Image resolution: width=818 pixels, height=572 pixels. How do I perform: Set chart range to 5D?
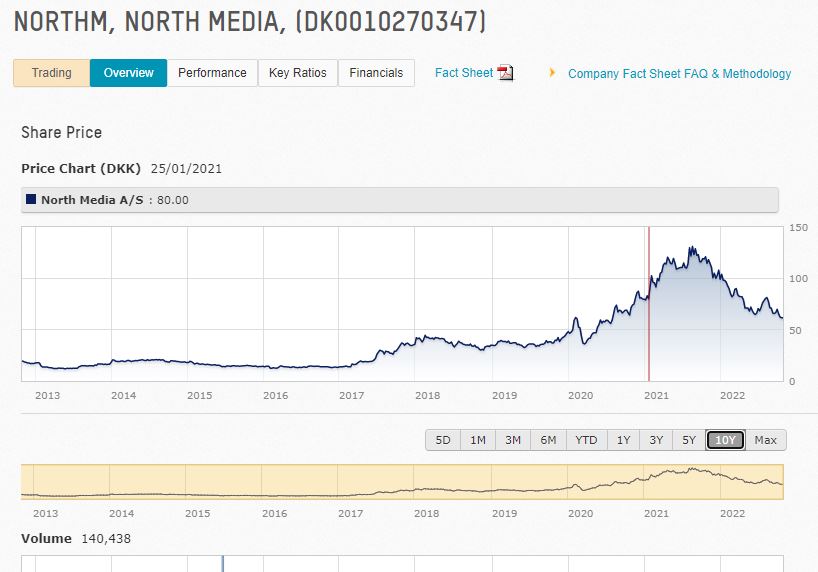(442, 440)
